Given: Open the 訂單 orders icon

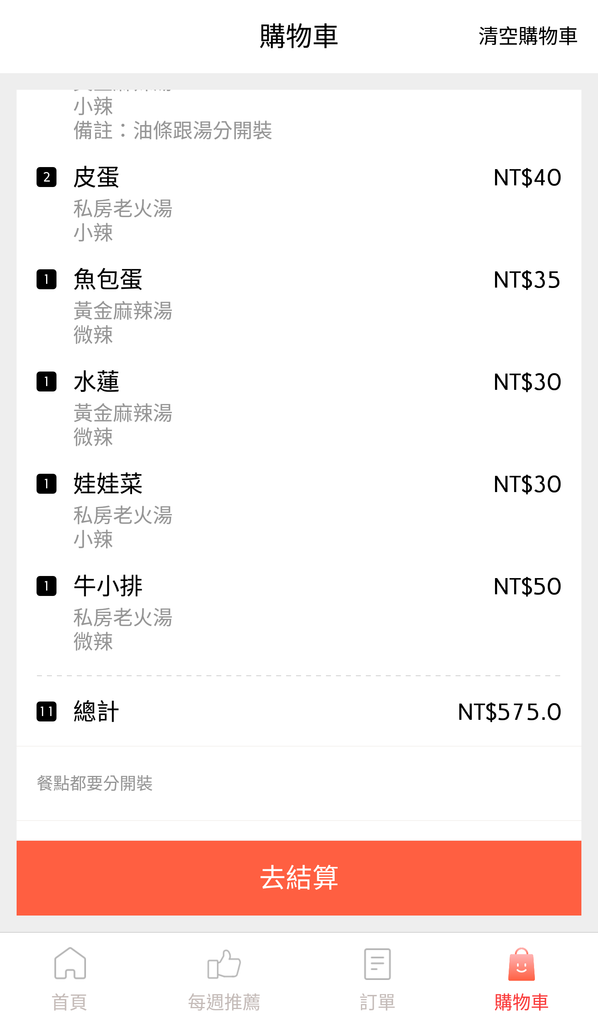Looking at the screenshot, I should [377, 964].
